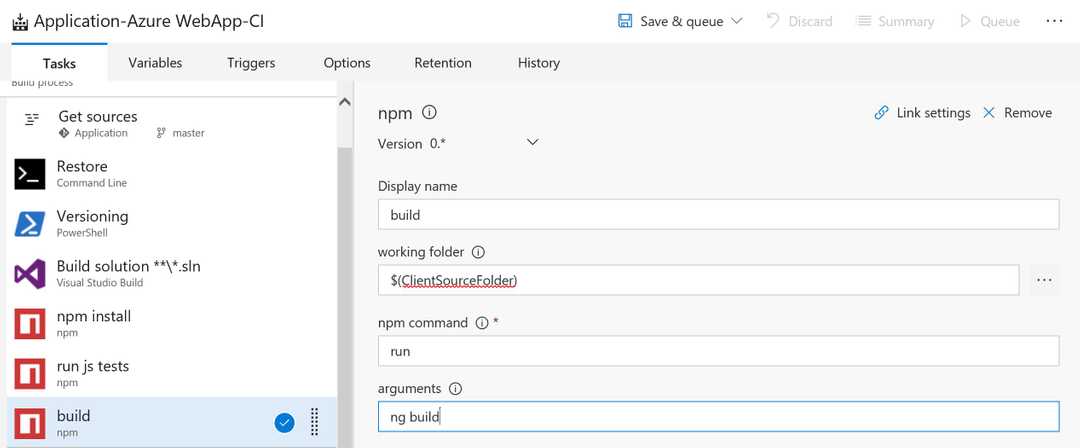Open the Version 0.* dropdown
The width and height of the screenshot is (1080, 448).
[532, 143]
